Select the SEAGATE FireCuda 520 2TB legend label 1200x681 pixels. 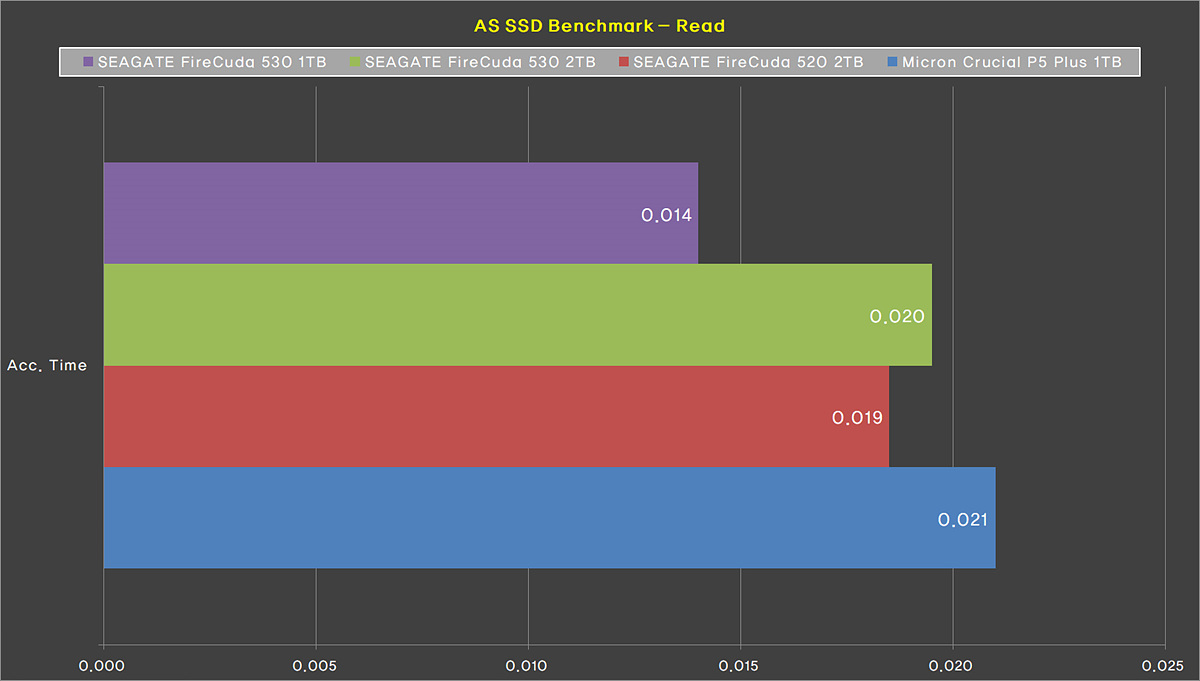(749, 62)
